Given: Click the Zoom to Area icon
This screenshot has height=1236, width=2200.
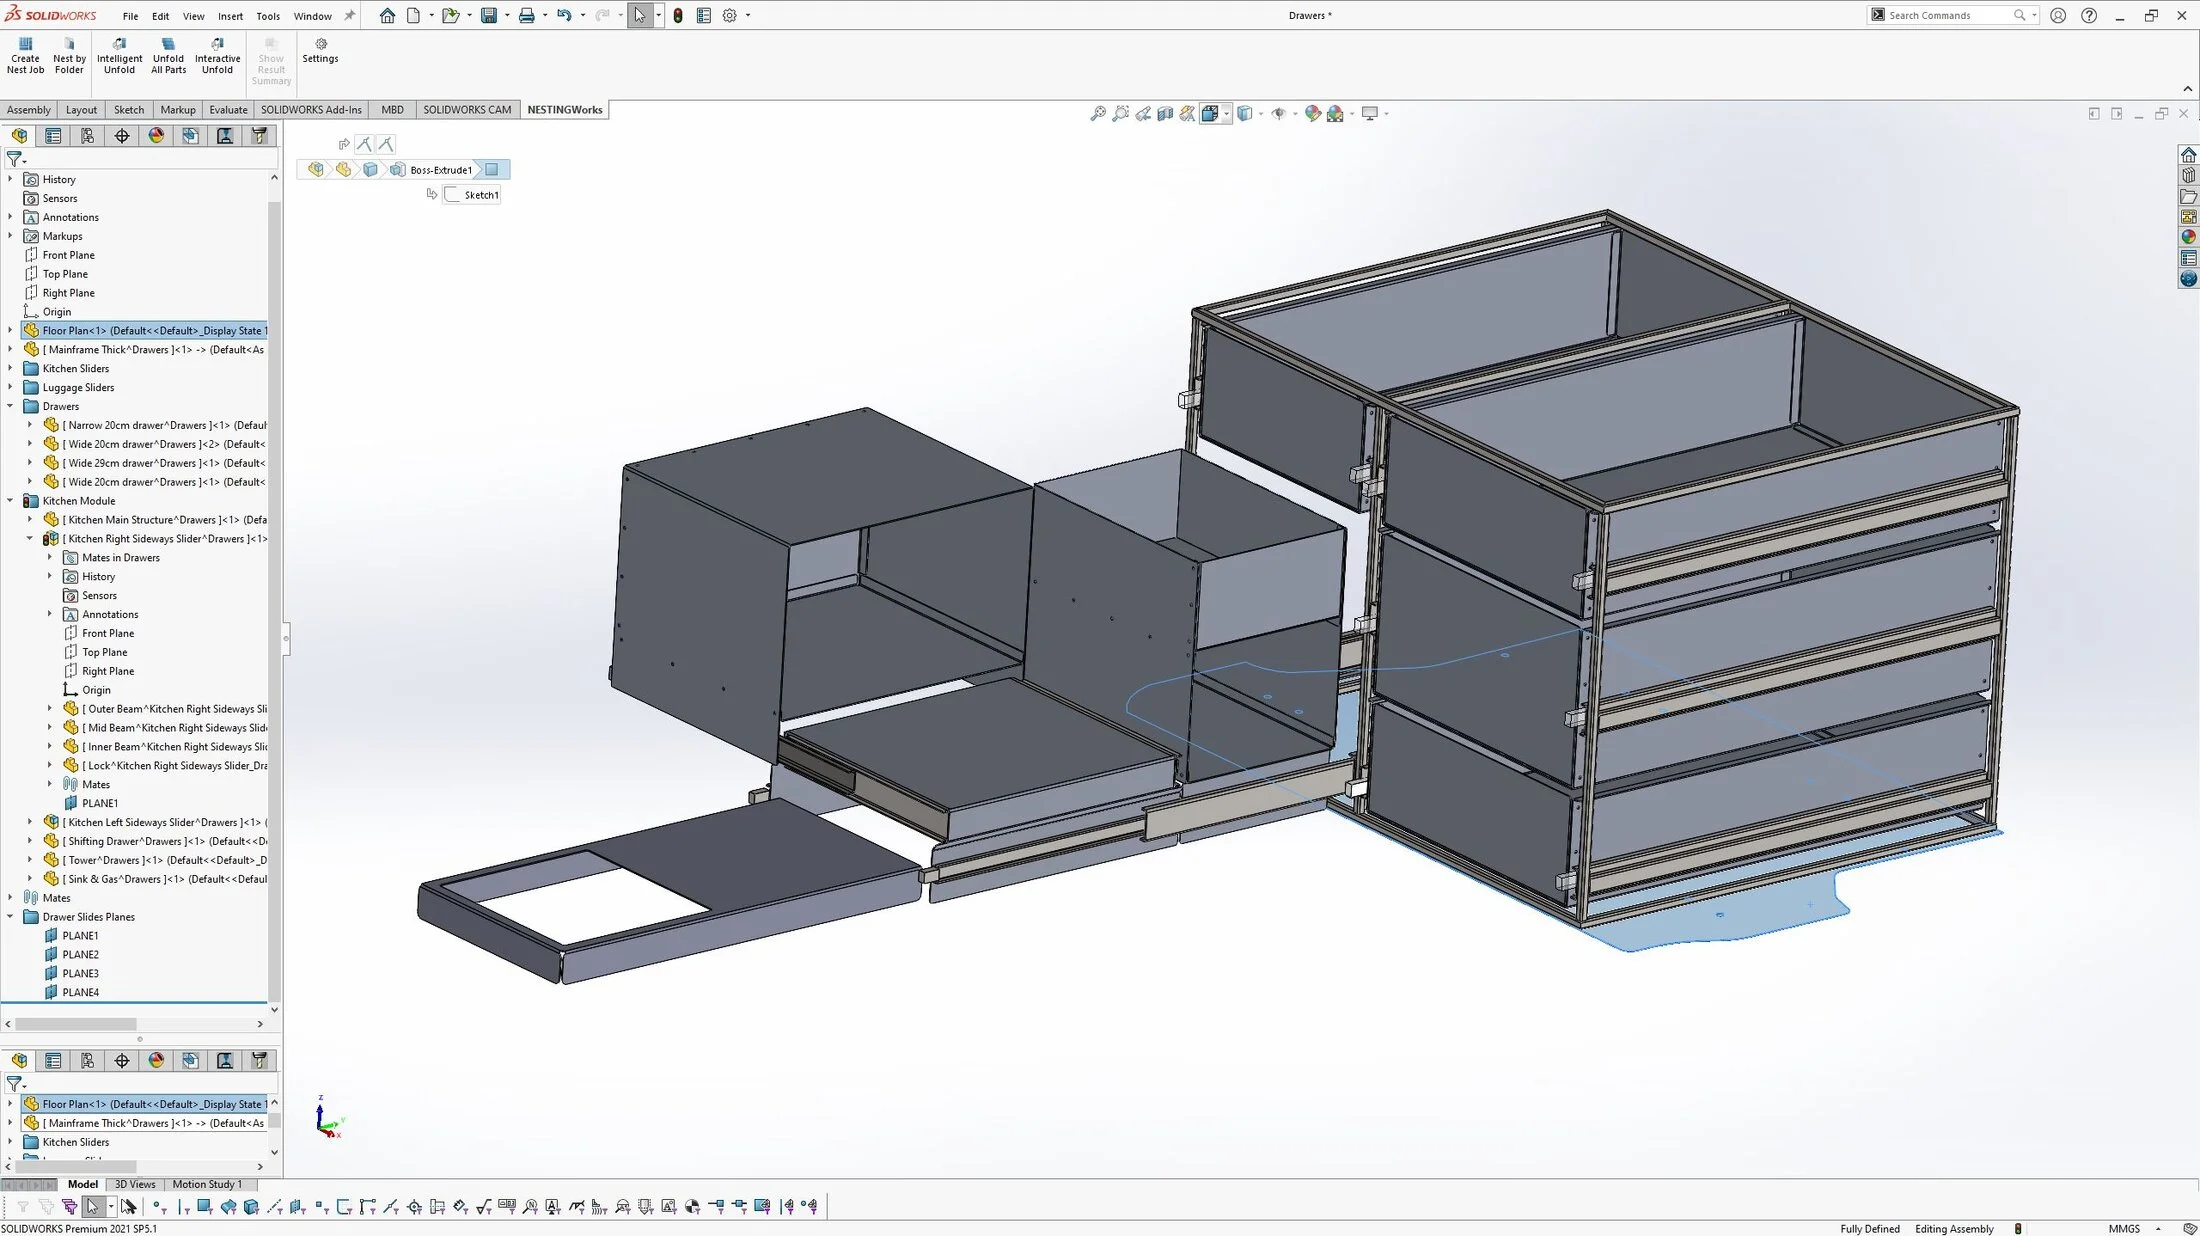Looking at the screenshot, I should point(1120,113).
